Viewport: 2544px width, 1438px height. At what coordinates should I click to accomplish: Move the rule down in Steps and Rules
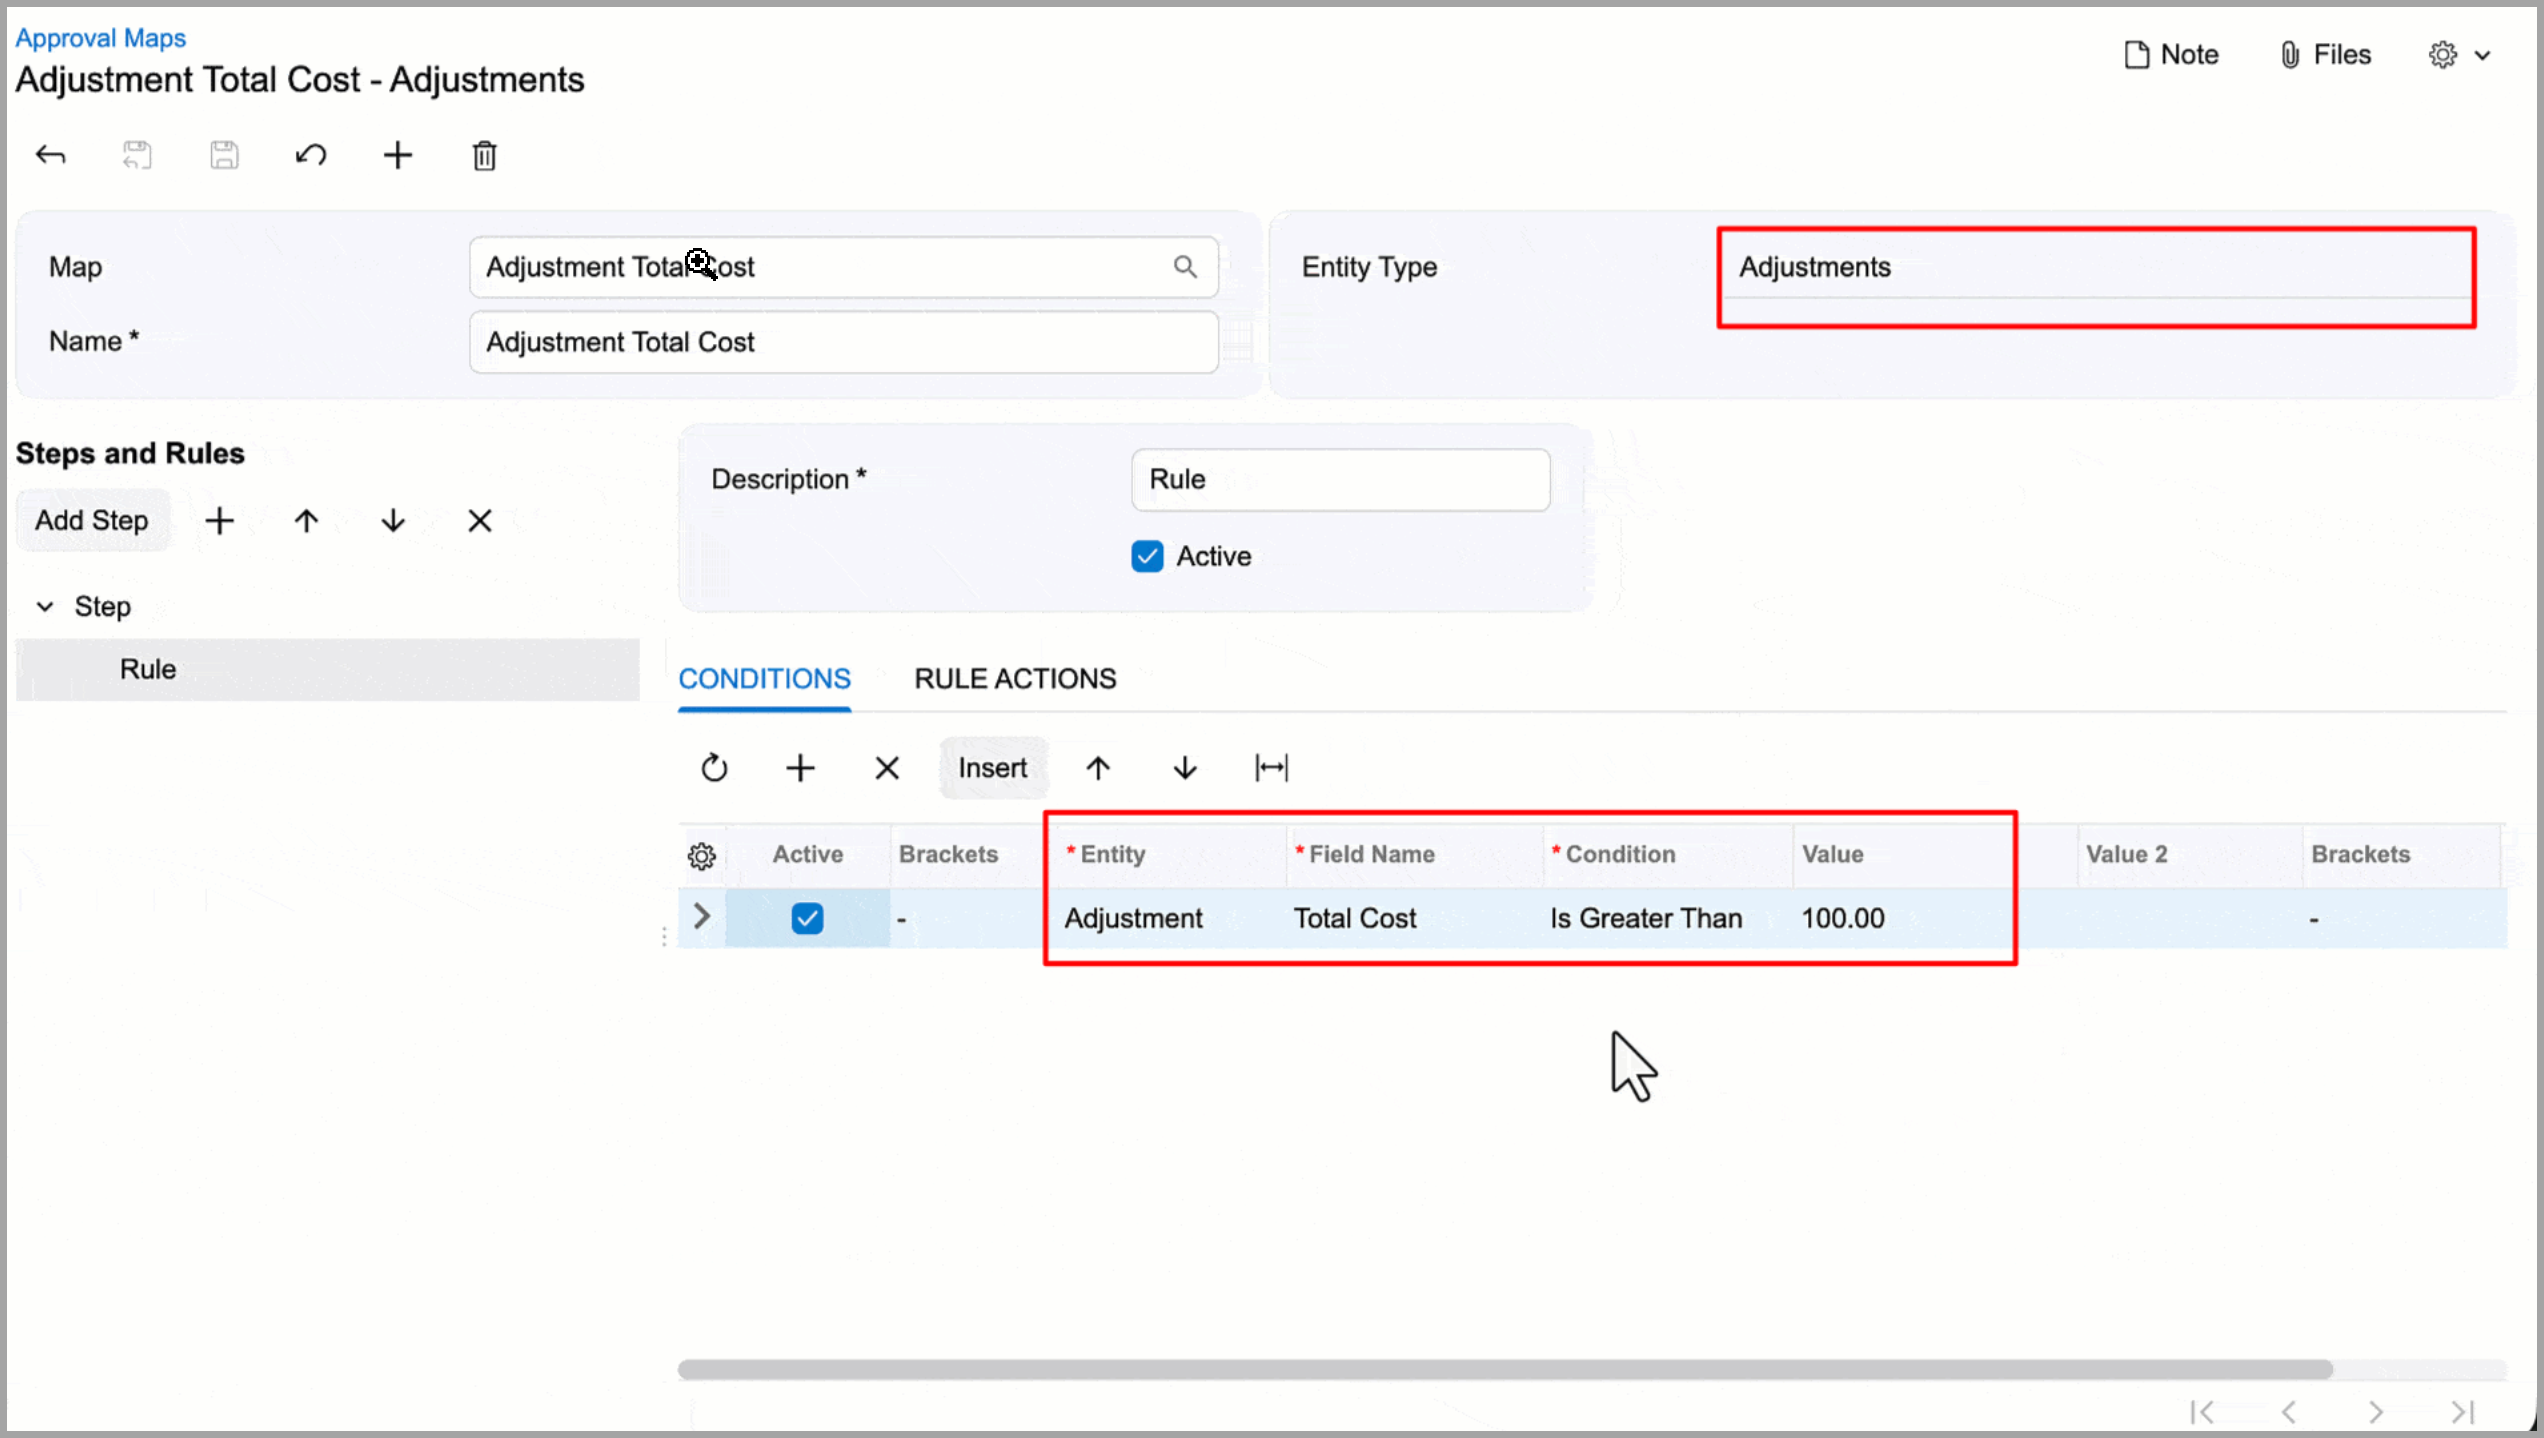point(393,520)
